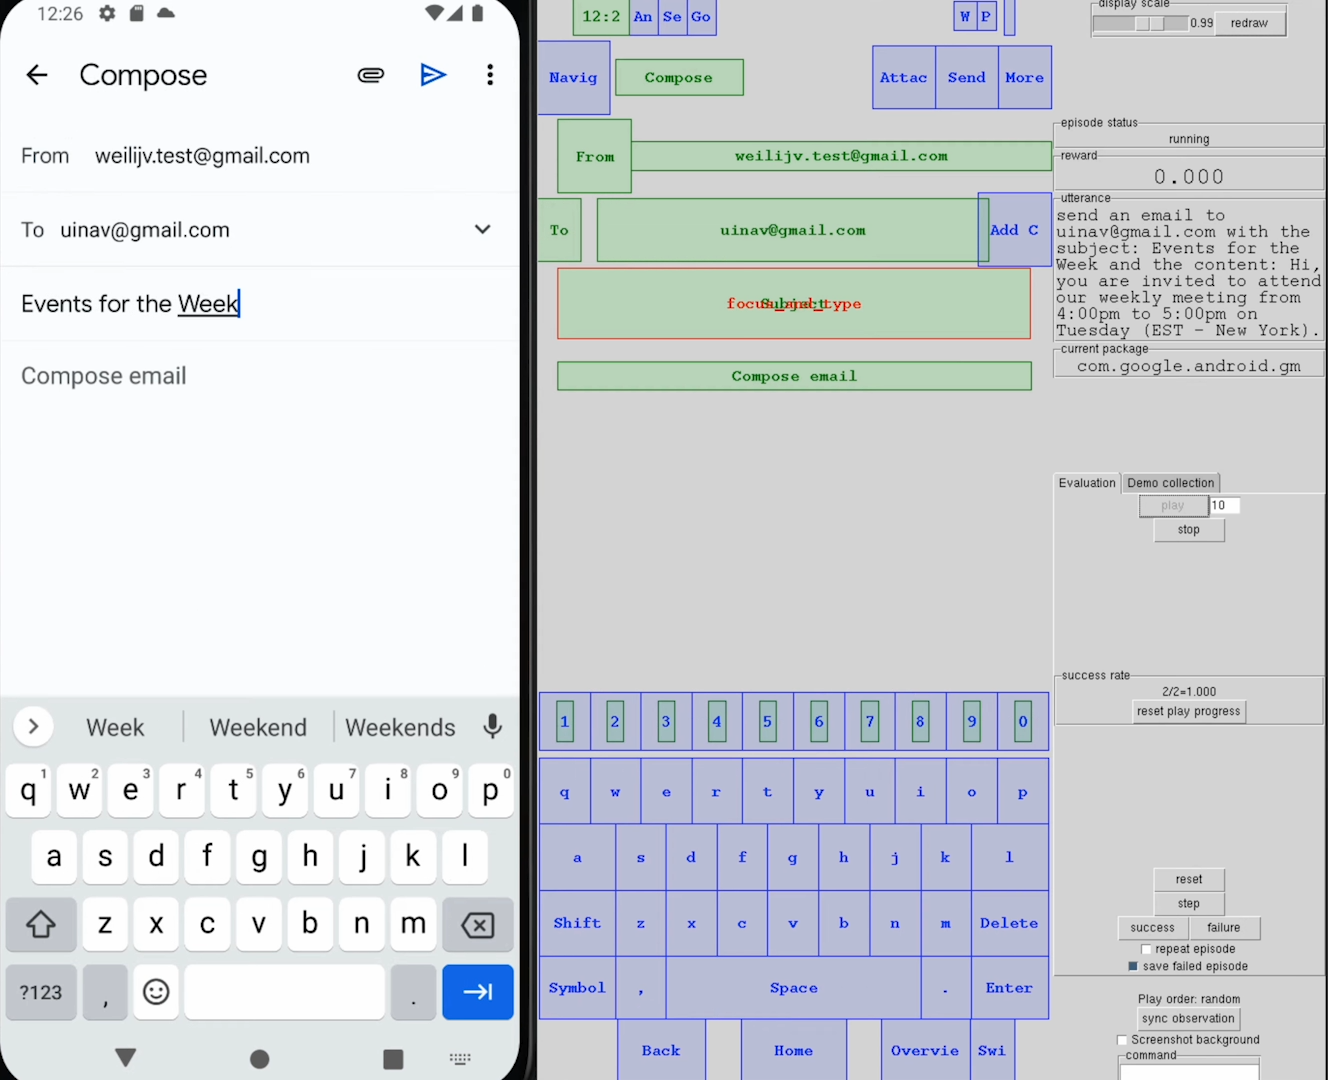Screen dimensions: 1328x1080
Task: Toggle the save failed episode checkbox
Action: [1133, 966]
